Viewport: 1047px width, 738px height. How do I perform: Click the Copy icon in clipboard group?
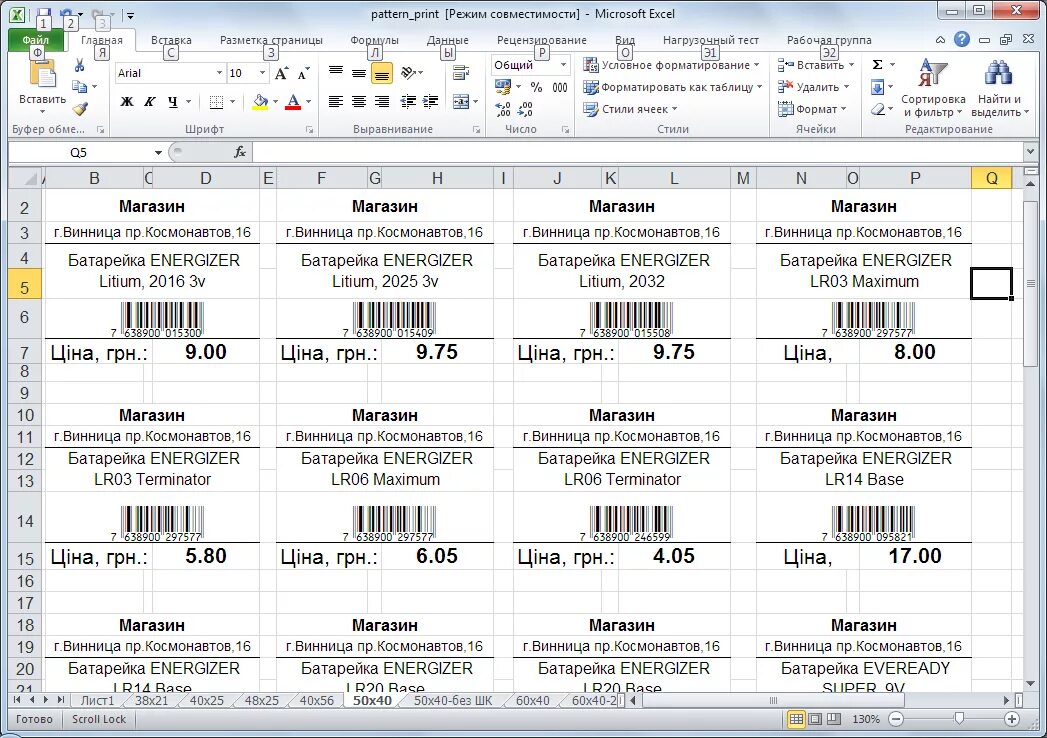pyautogui.click(x=79, y=87)
